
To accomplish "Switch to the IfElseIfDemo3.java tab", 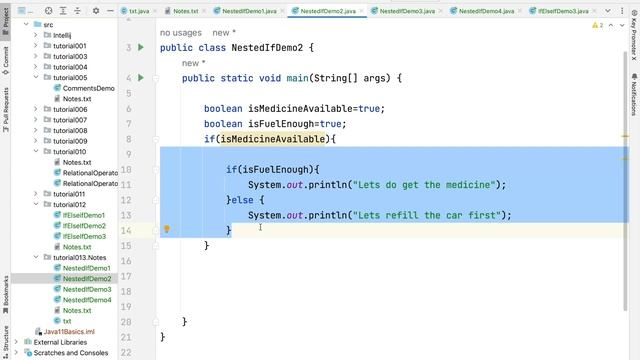I will coord(563,11).
